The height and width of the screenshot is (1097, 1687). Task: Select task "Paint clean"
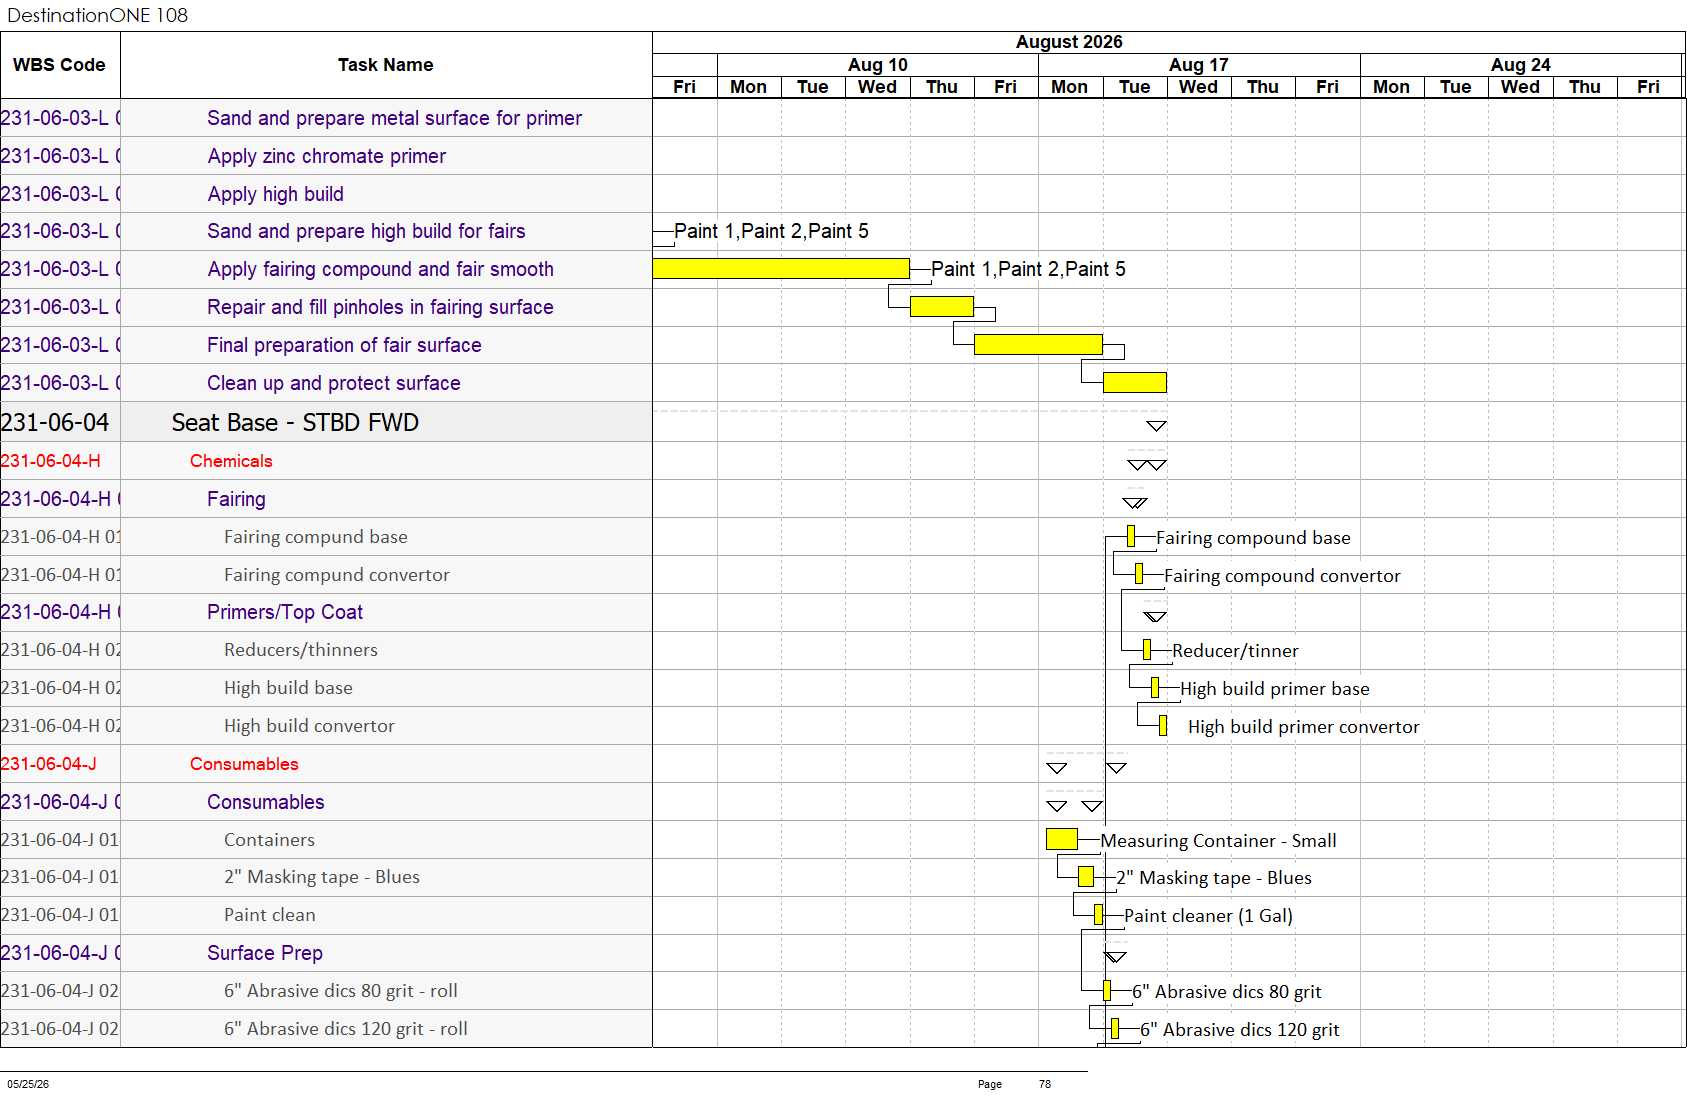point(269,915)
